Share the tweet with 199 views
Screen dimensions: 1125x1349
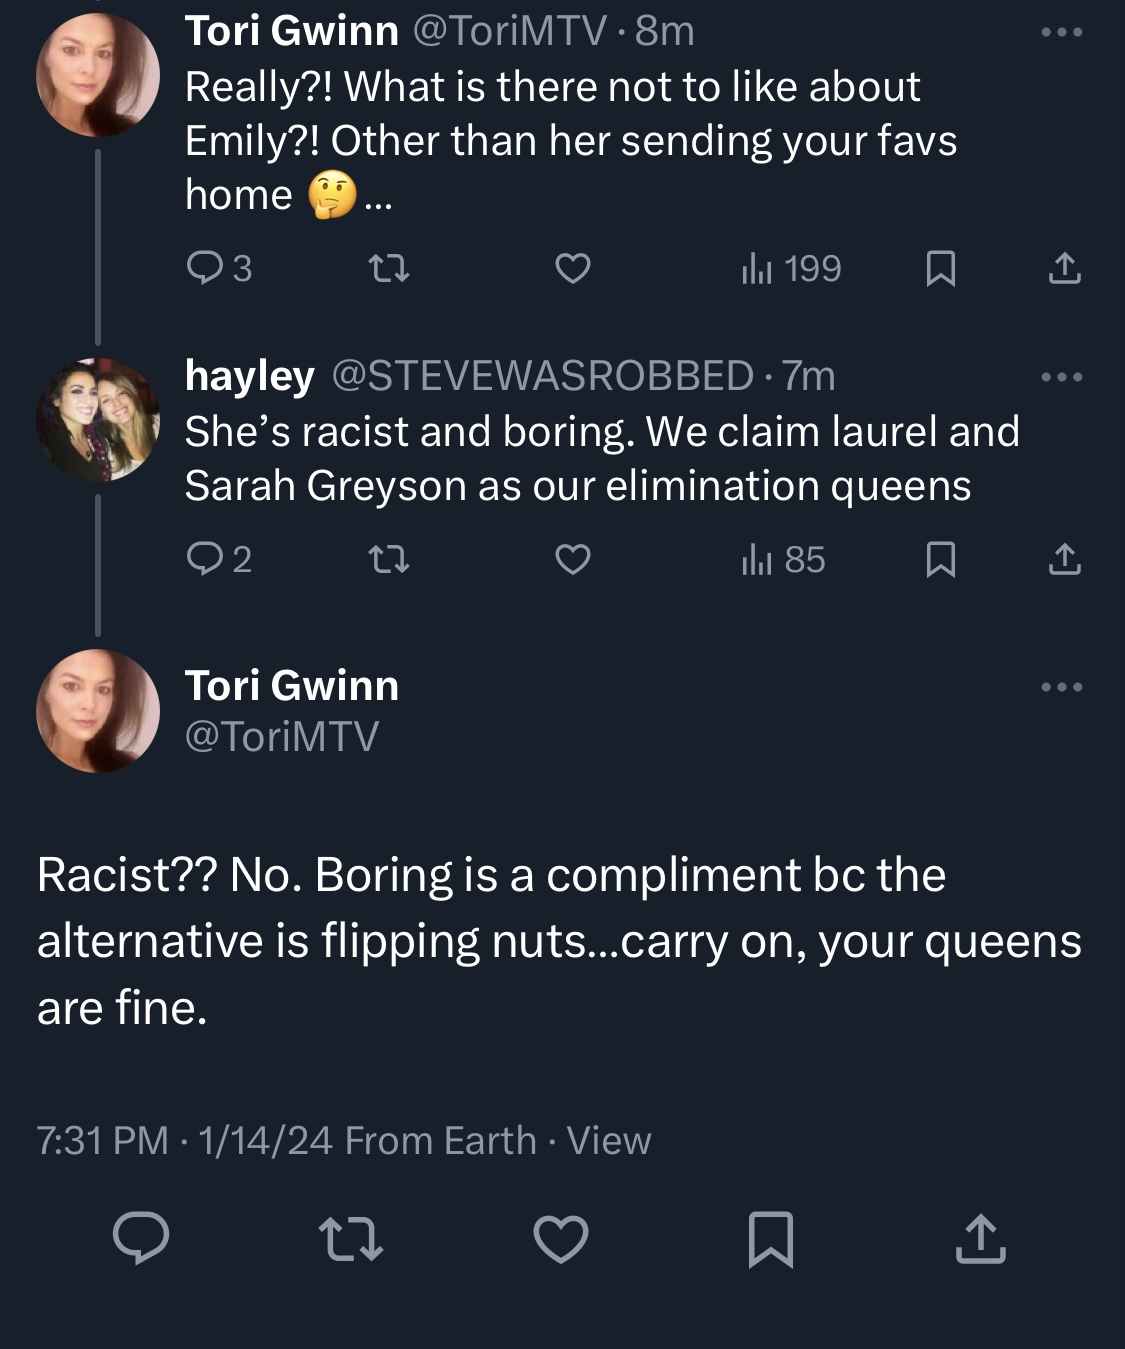point(1064,268)
